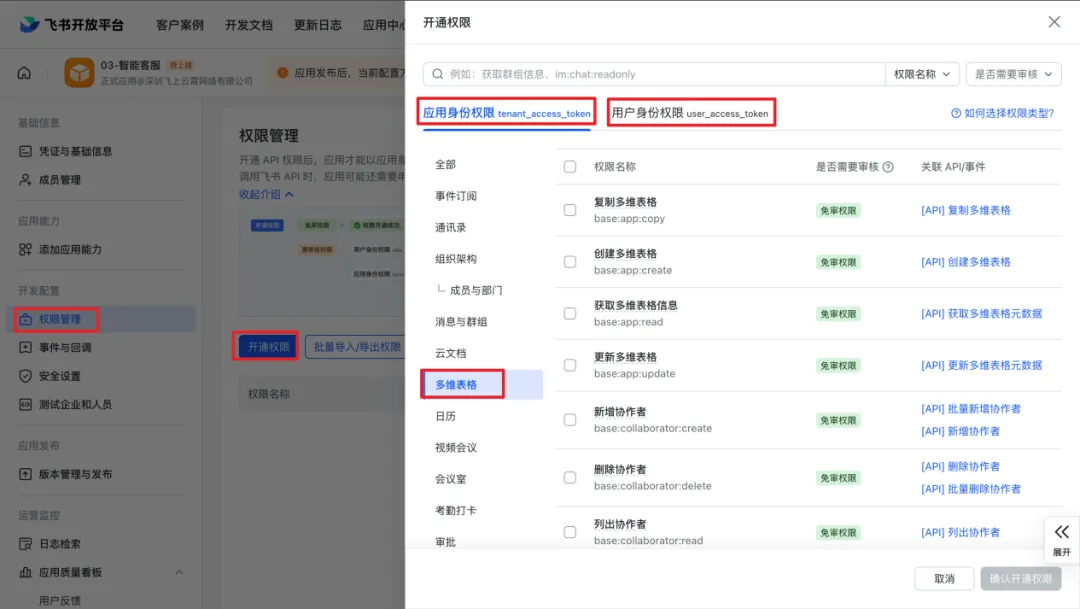
Task: Click the search magnifier icon in dialog
Action: pyautogui.click(x=437, y=74)
